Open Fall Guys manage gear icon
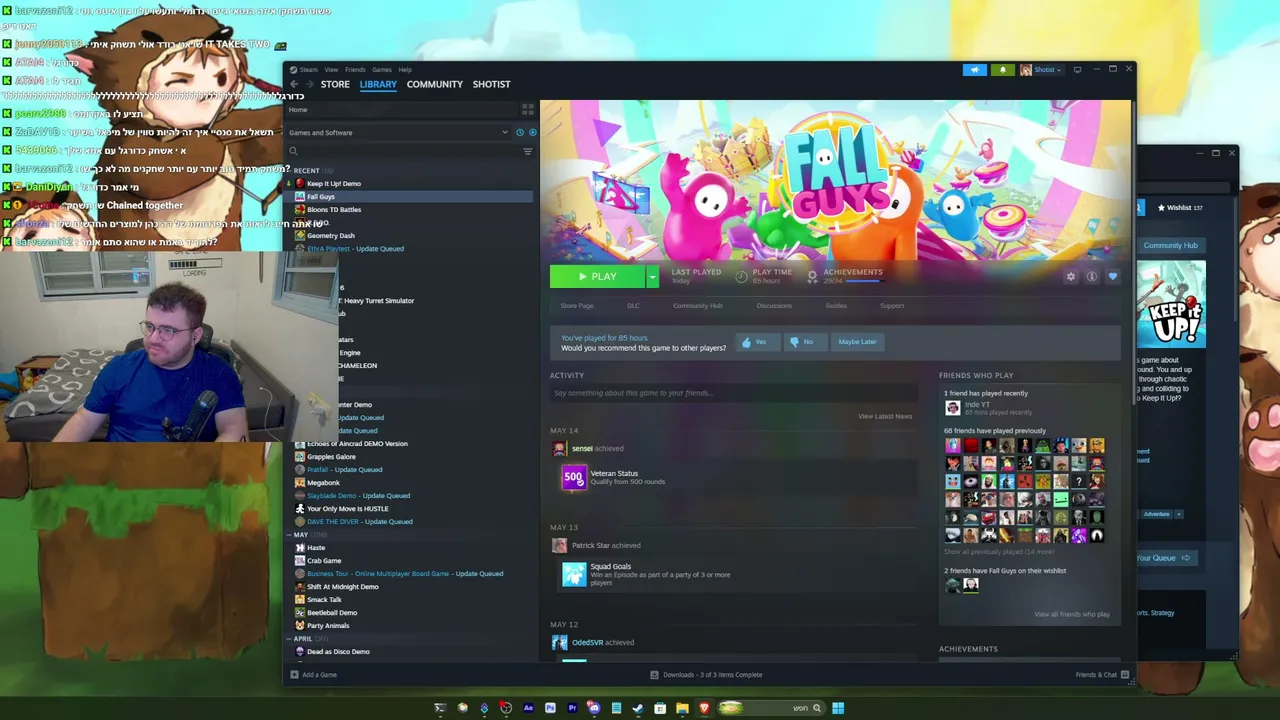 click(1071, 277)
